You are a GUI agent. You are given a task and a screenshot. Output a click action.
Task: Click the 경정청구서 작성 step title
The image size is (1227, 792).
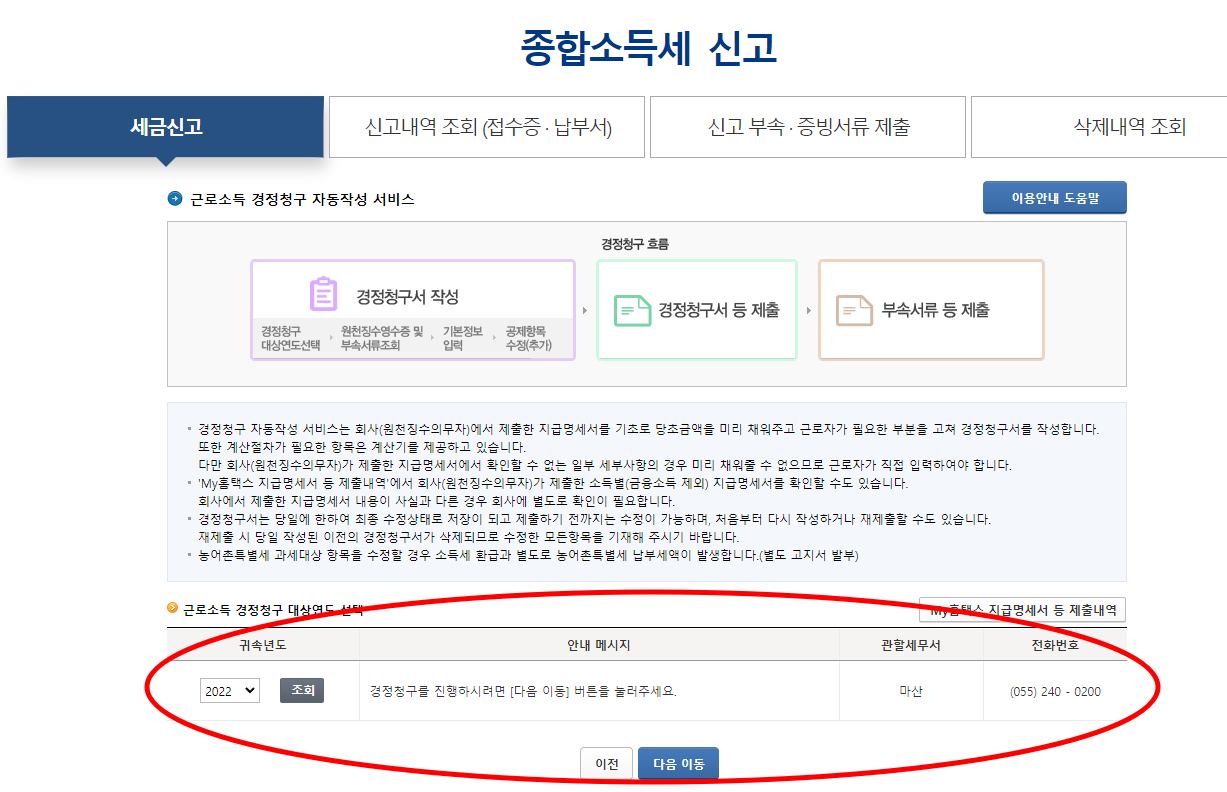(x=407, y=297)
